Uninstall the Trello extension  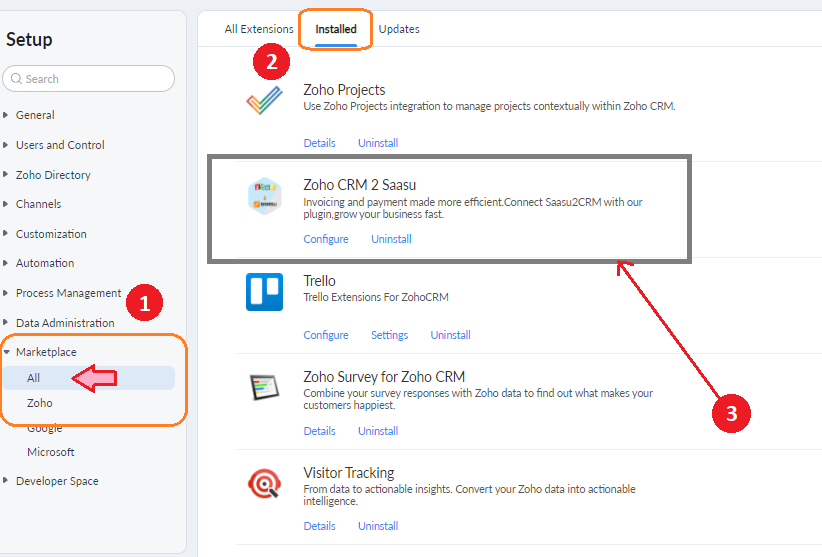(x=450, y=335)
